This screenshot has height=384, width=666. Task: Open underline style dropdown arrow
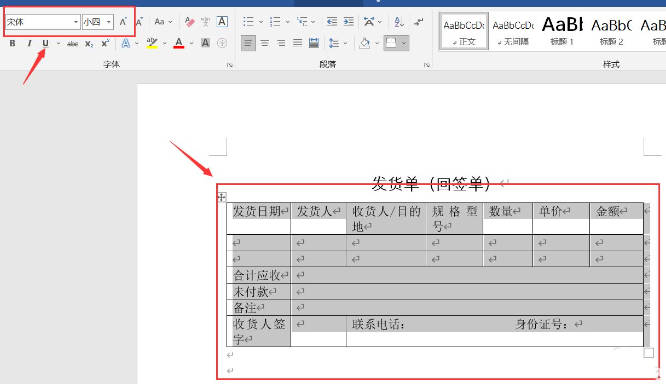pos(58,43)
